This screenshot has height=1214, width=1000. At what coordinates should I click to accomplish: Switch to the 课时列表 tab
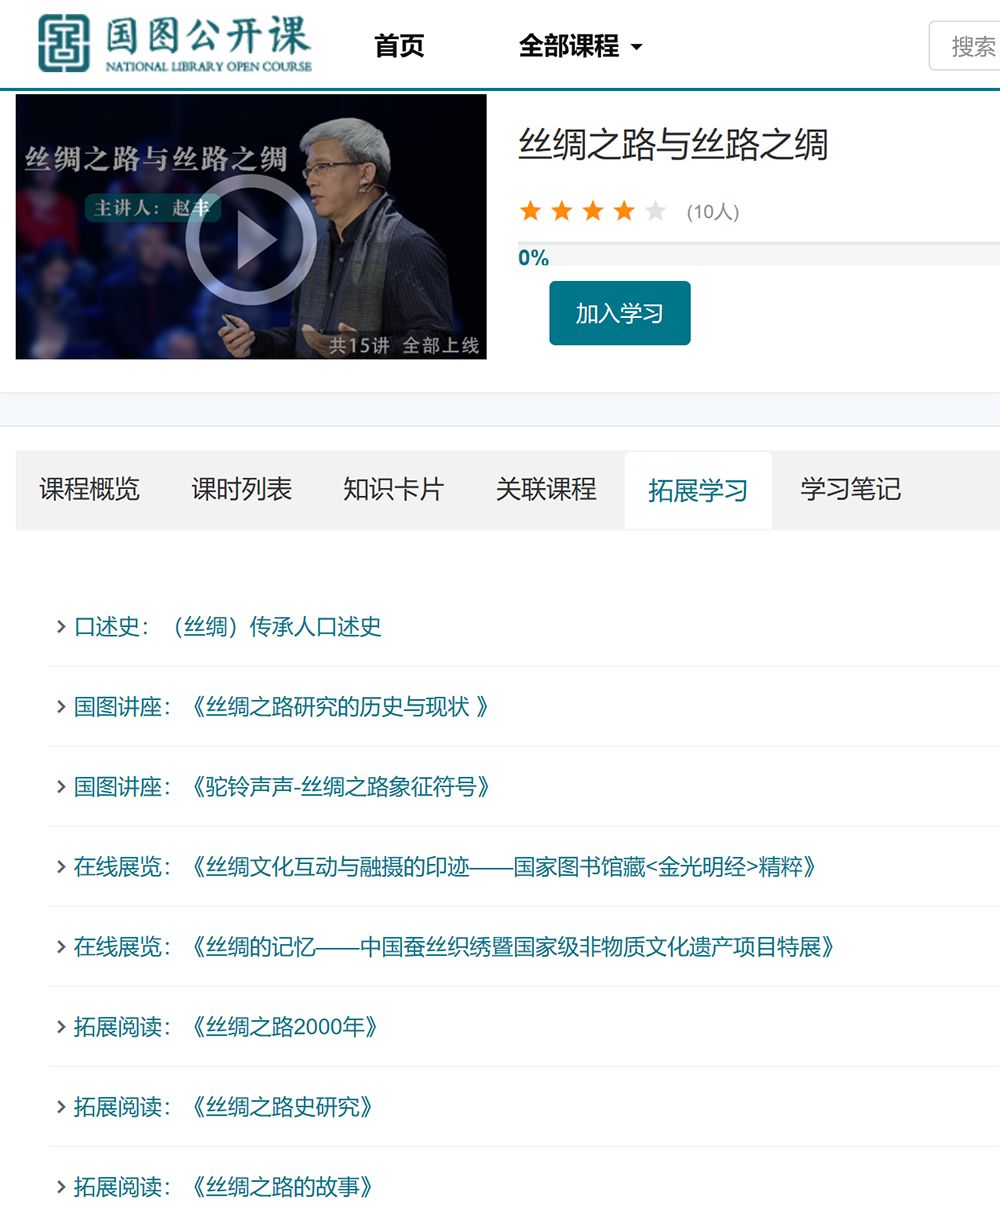pyautogui.click(x=240, y=489)
